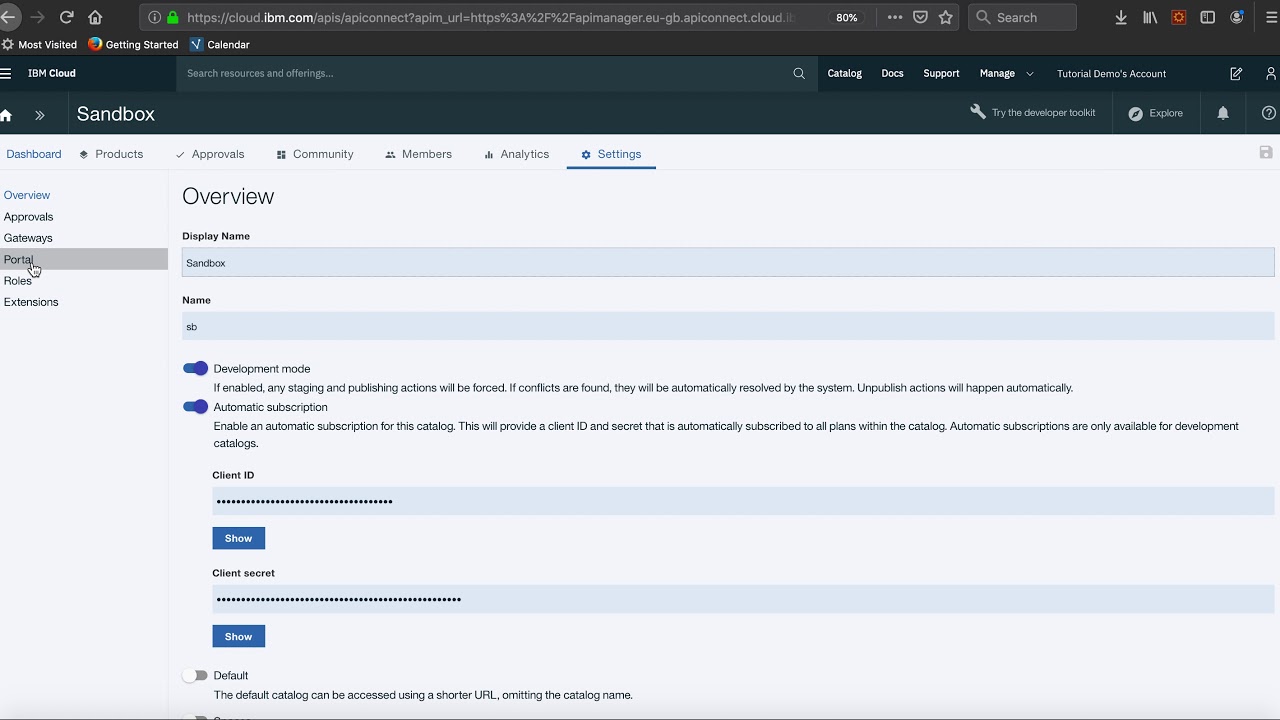Open Docs in top navigation
This screenshot has width=1280, height=720.
892,73
